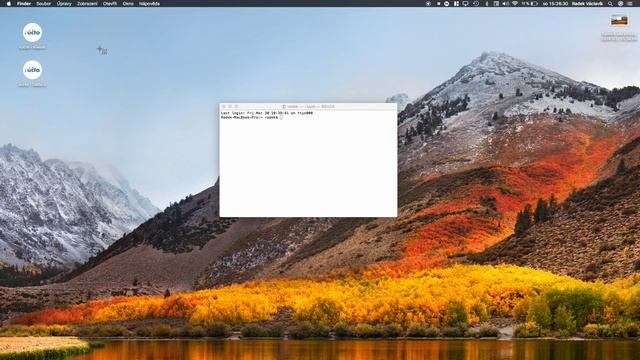The width and height of the screenshot is (640, 360).
Task: Open the Bluetooth status menu
Action: point(487,4)
